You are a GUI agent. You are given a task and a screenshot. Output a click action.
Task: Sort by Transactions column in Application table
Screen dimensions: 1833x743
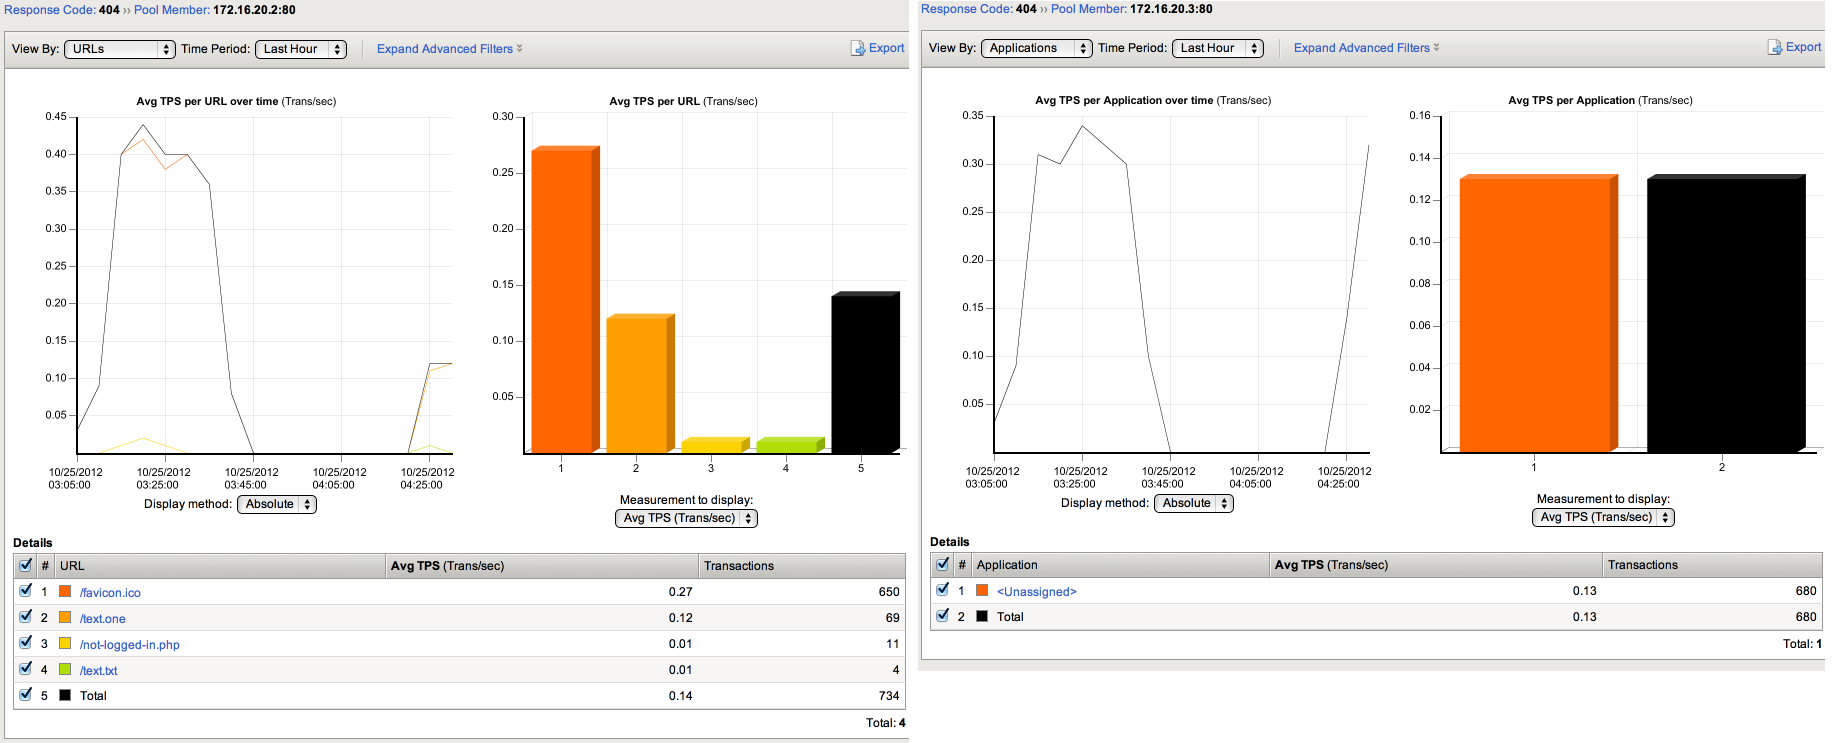[x=1642, y=565]
